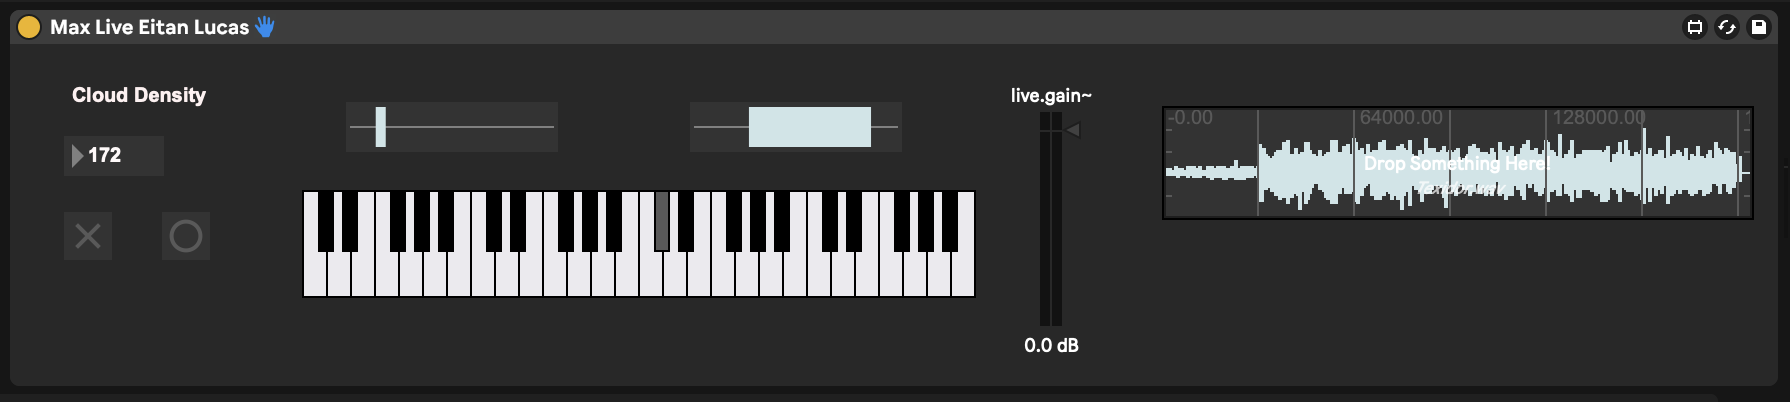The image size is (1790, 402).
Task: Toggle the circle button beside the X
Action: click(186, 236)
